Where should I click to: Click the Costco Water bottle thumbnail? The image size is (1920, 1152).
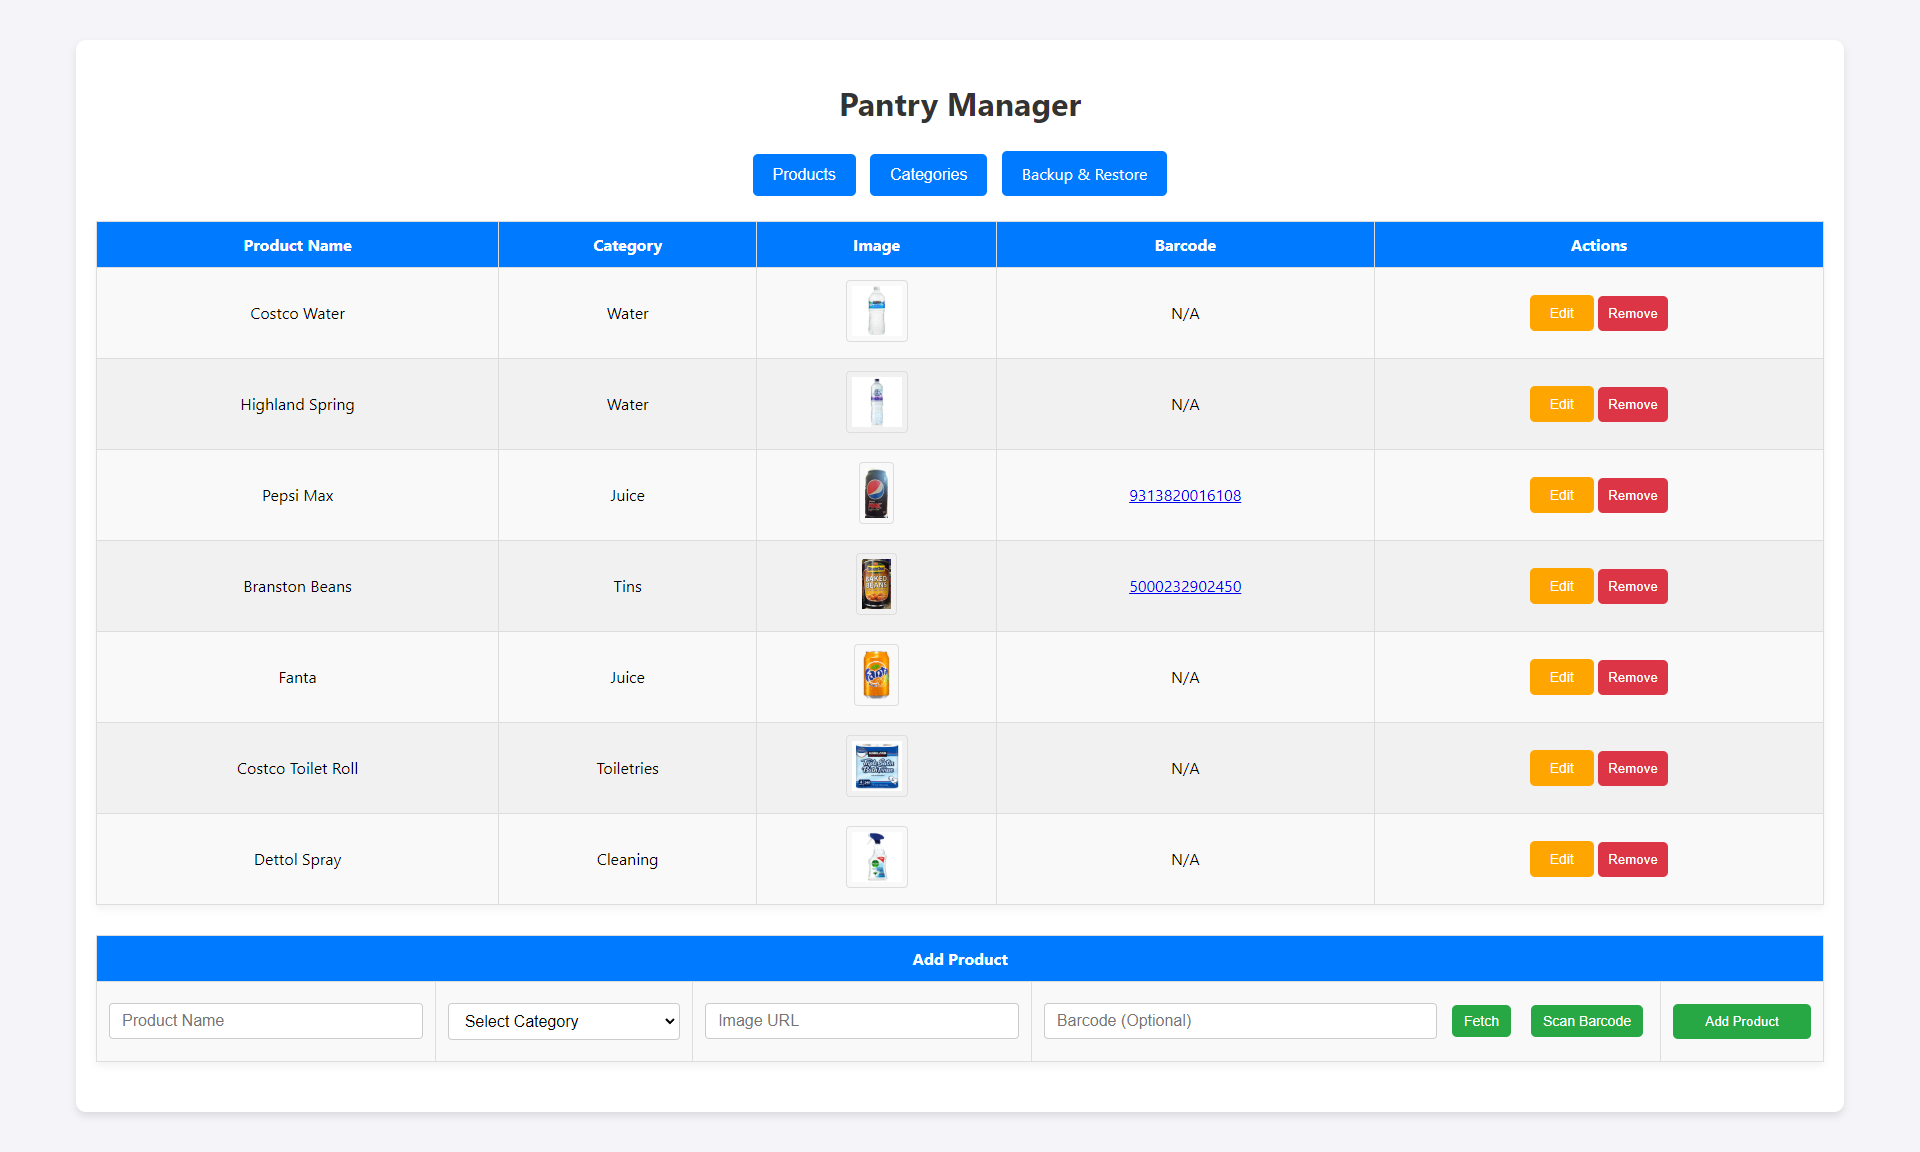coord(876,312)
